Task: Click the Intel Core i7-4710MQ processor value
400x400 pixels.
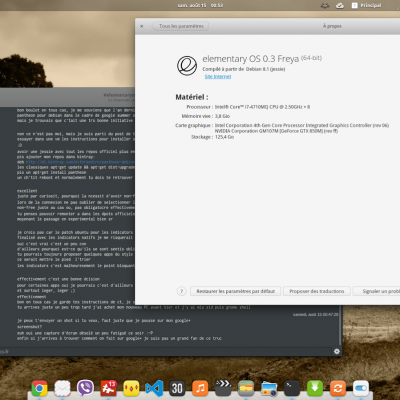Action: 262,107
